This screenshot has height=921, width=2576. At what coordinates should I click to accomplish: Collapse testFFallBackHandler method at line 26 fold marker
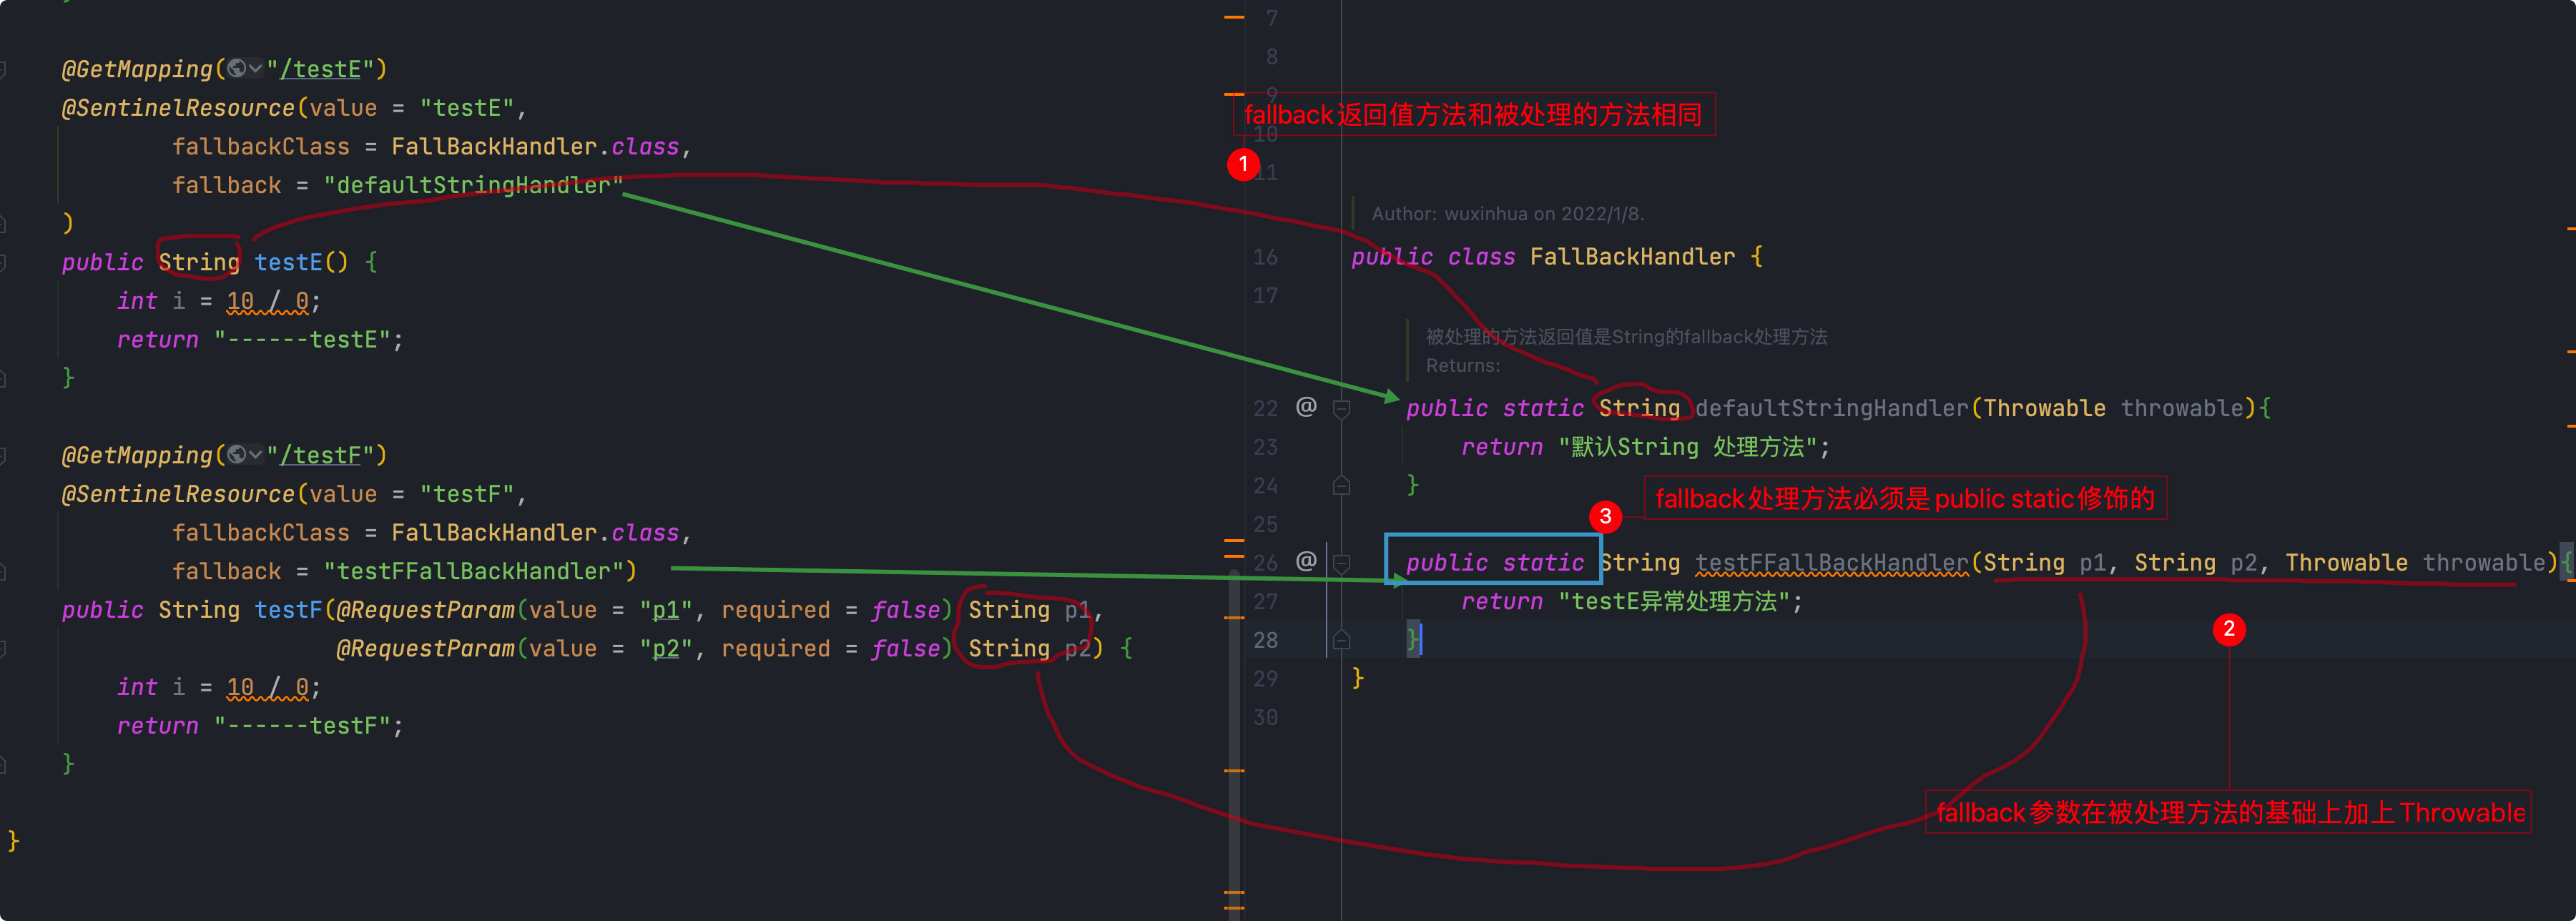pyautogui.click(x=1342, y=563)
